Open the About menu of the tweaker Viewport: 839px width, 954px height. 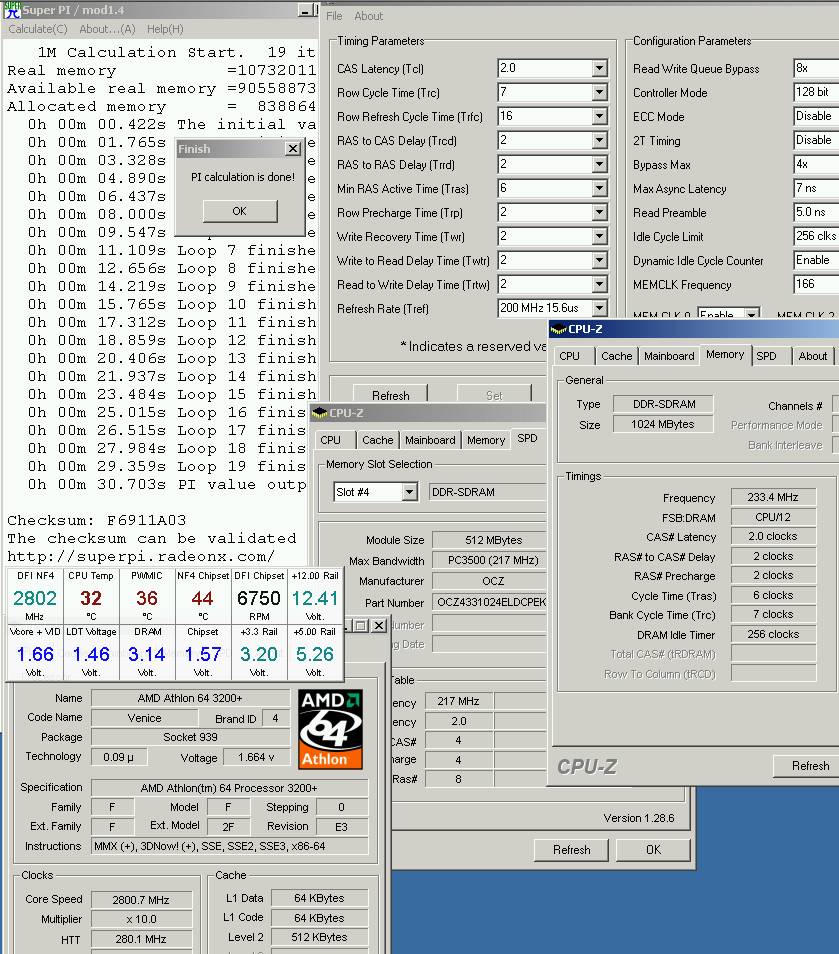(369, 16)
